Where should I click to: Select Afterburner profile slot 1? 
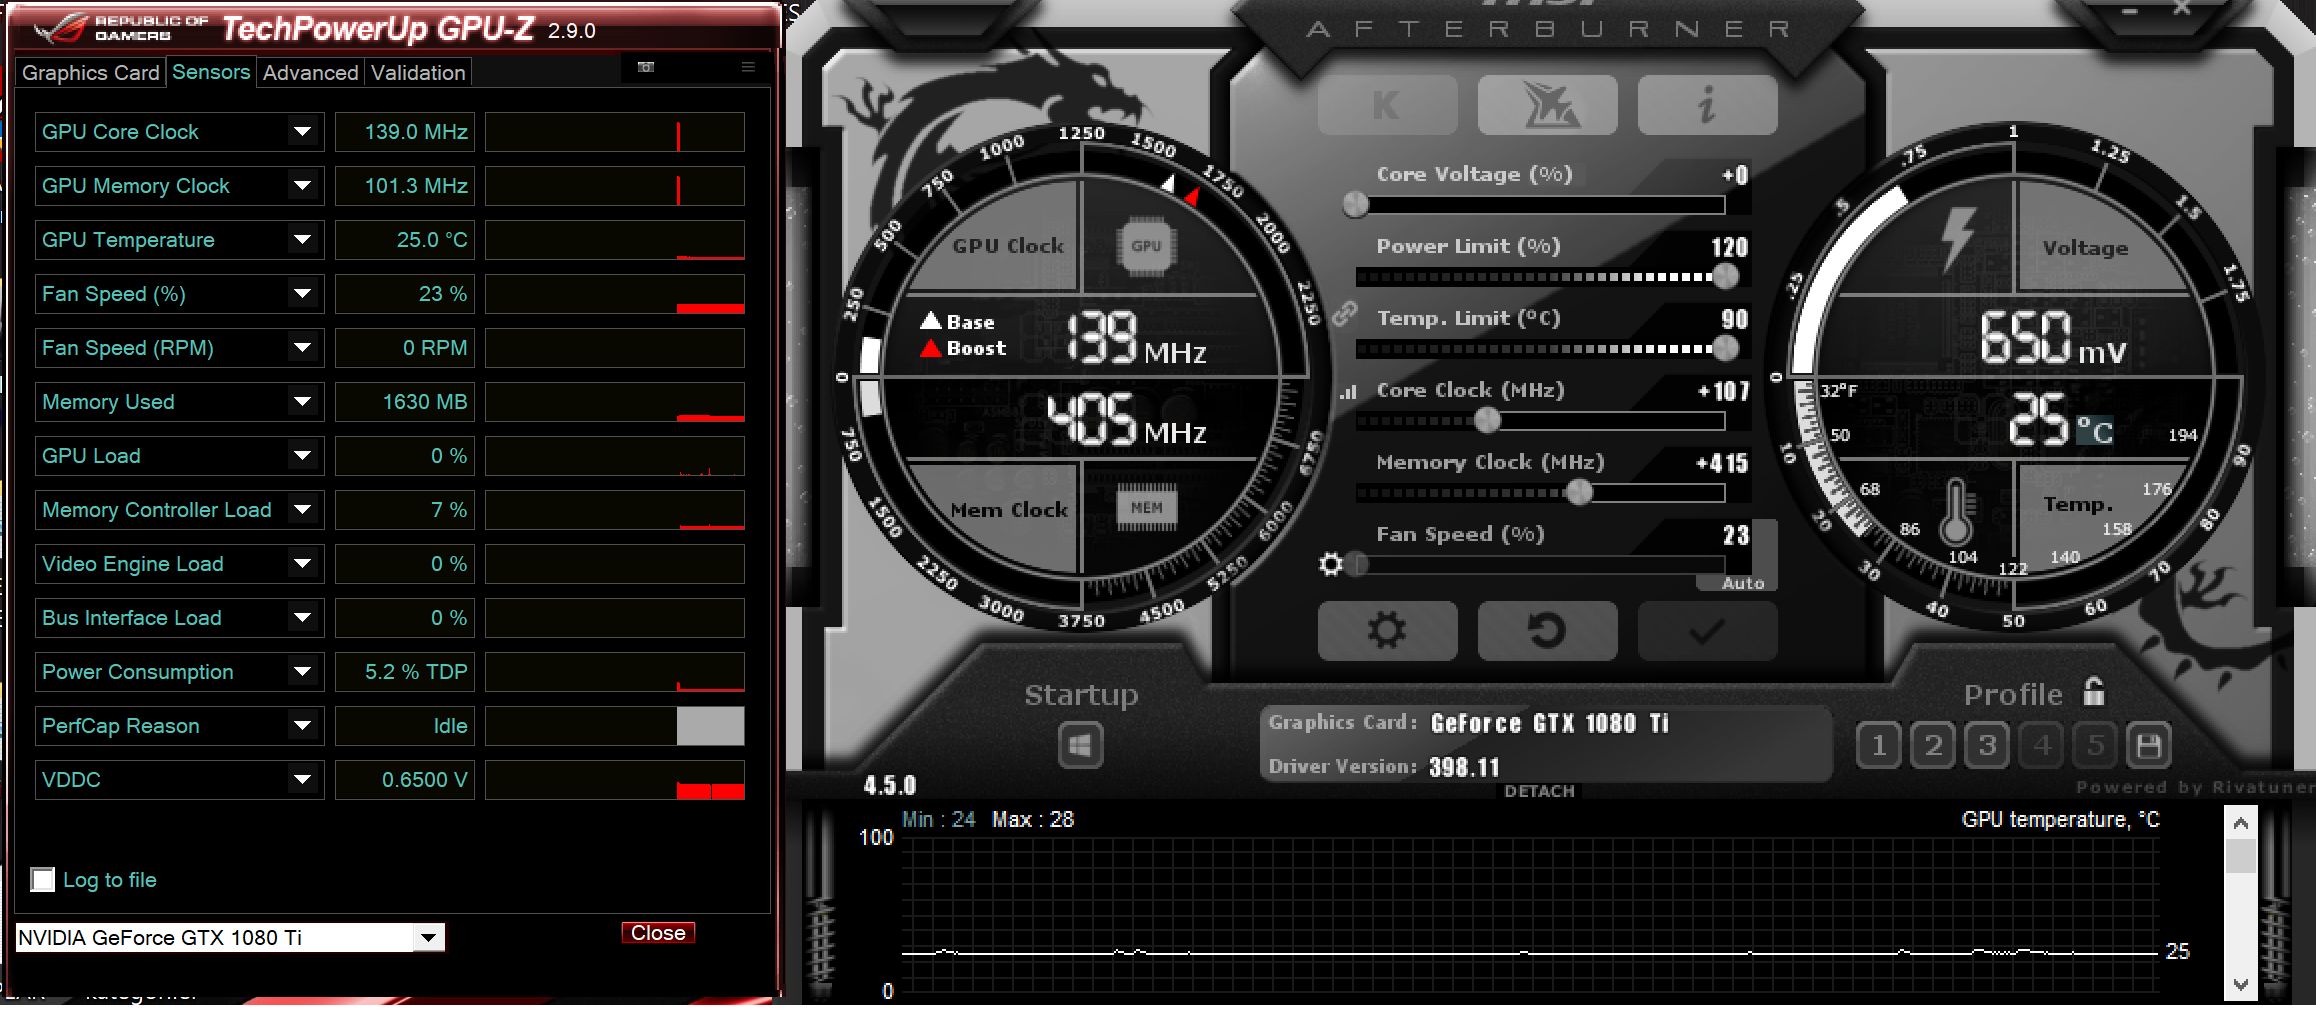coord(1879,745)
